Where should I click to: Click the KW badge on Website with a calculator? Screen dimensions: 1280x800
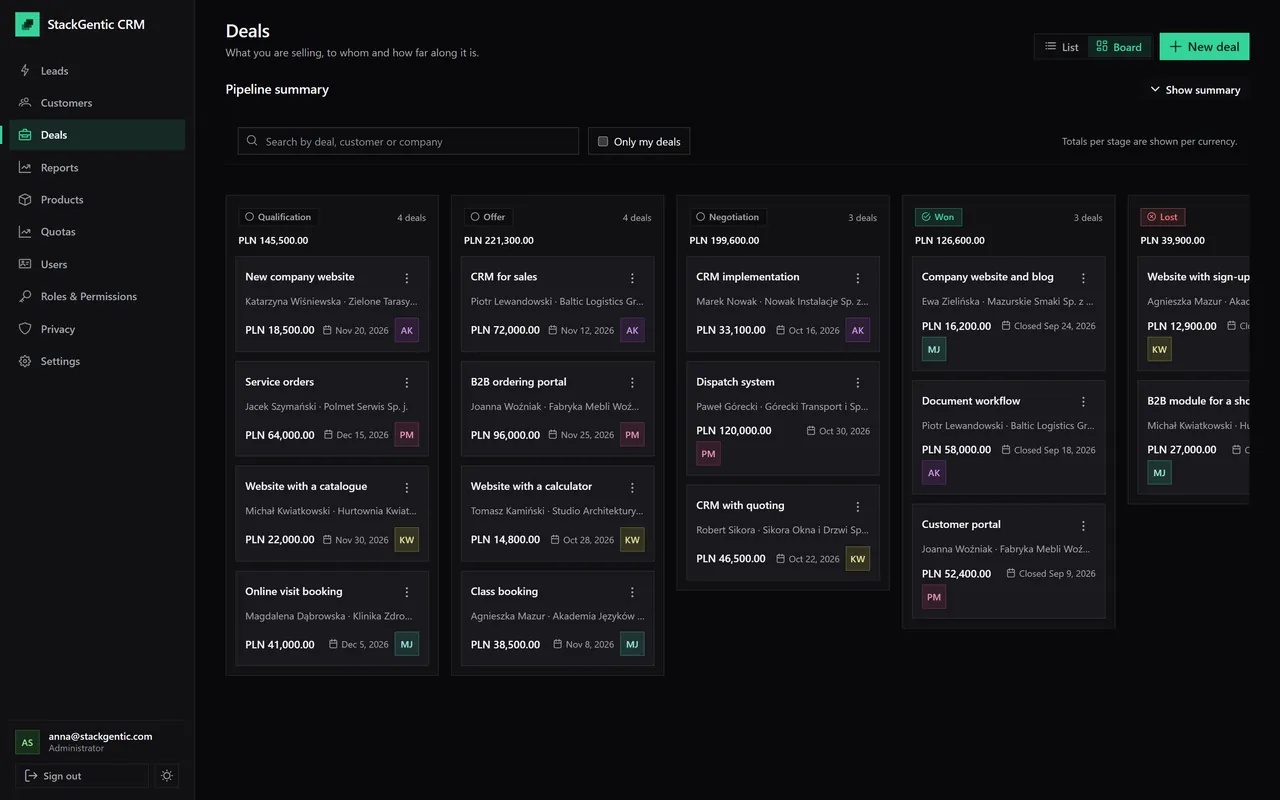point(632,540)
